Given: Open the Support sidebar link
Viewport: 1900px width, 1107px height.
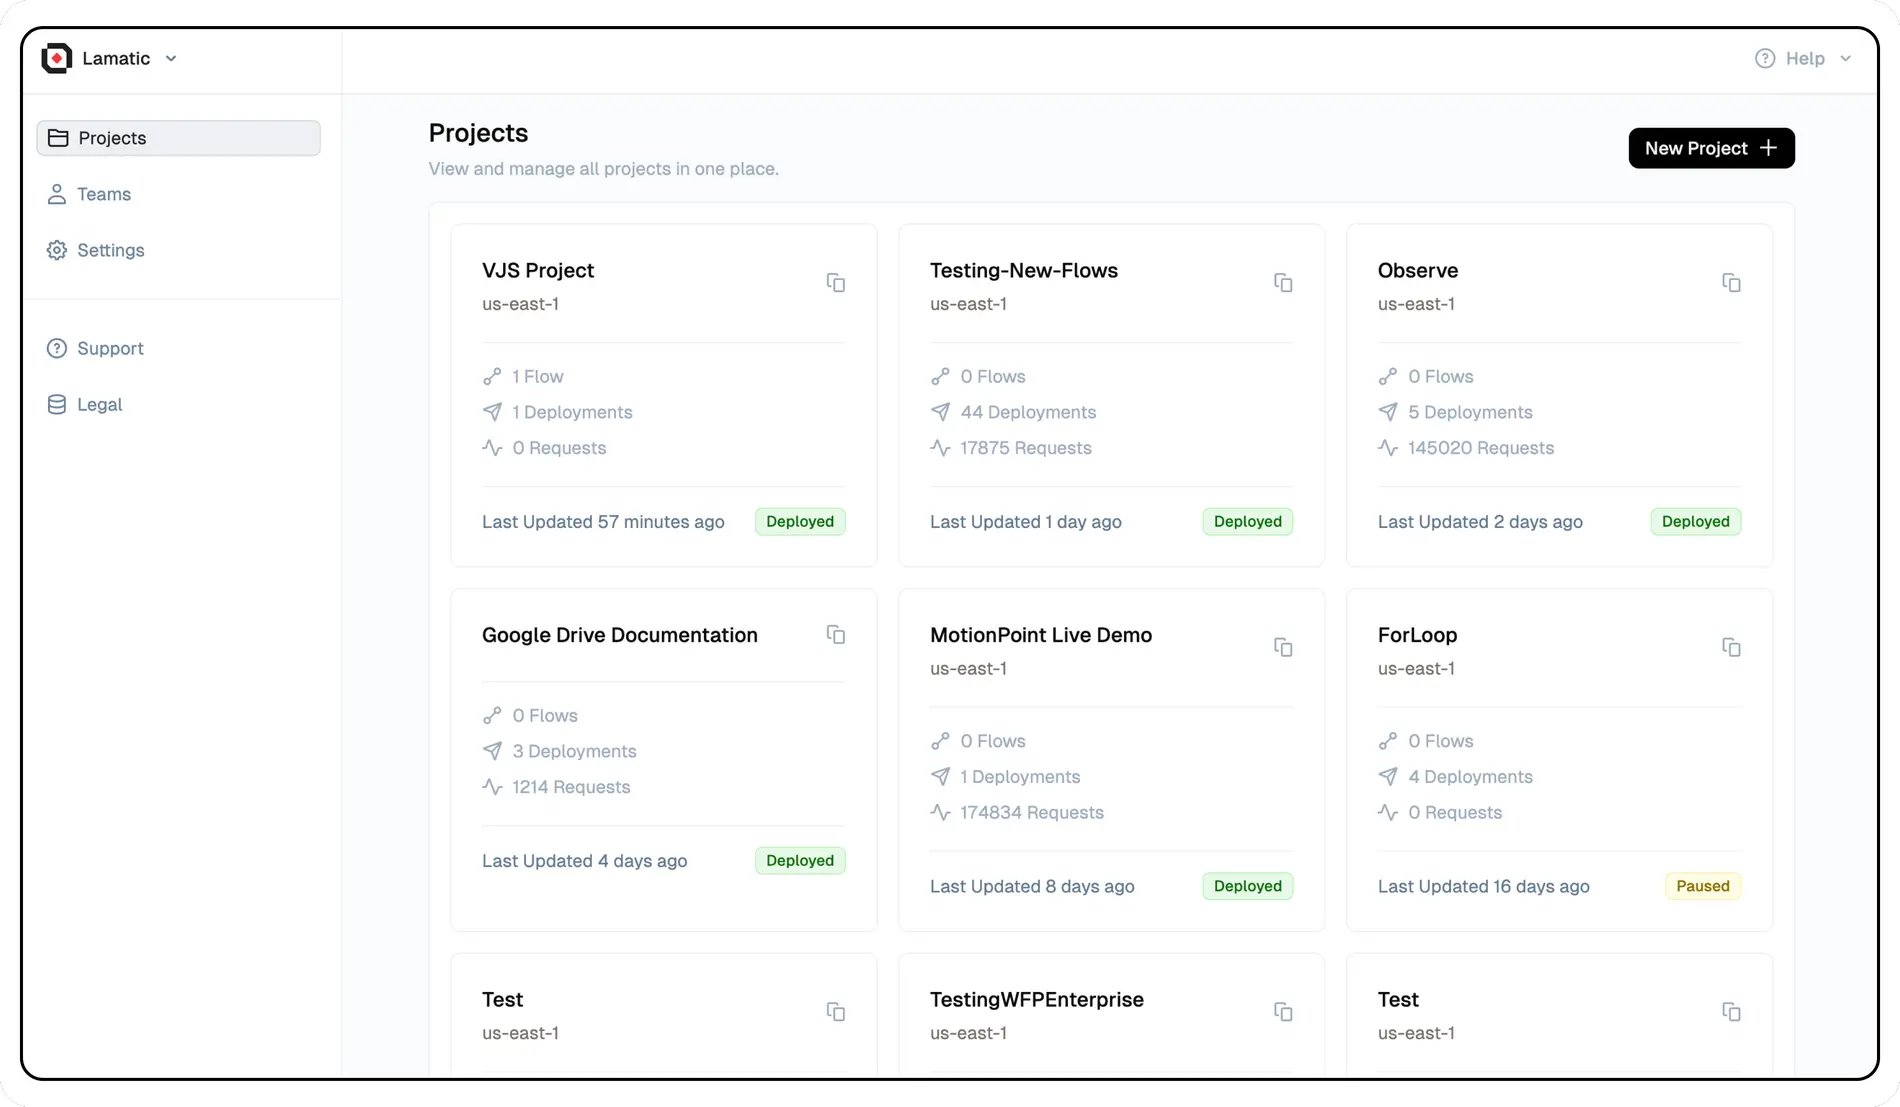Looking at the screenshot, I should tap(110, 348).
